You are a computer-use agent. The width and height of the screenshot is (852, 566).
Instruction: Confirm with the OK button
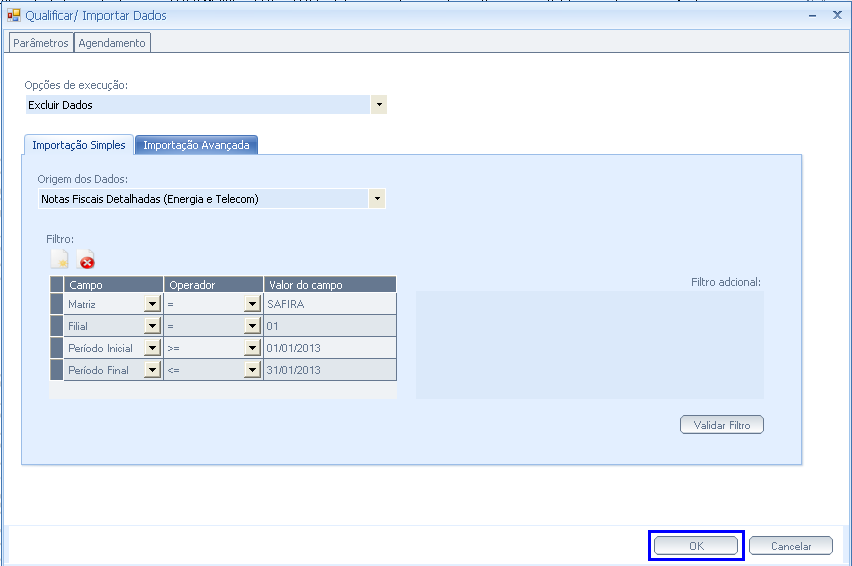pyautogui.click(x=696, y=546)
